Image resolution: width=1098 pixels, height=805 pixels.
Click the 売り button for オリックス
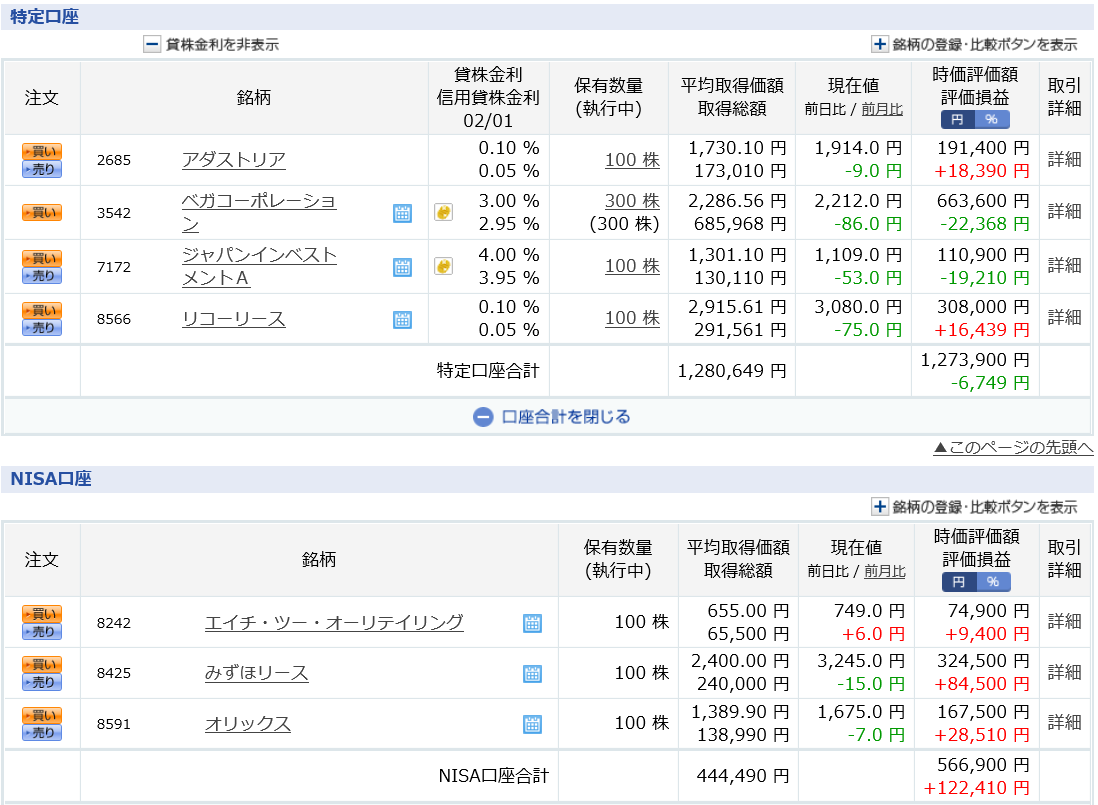[42, 733]
